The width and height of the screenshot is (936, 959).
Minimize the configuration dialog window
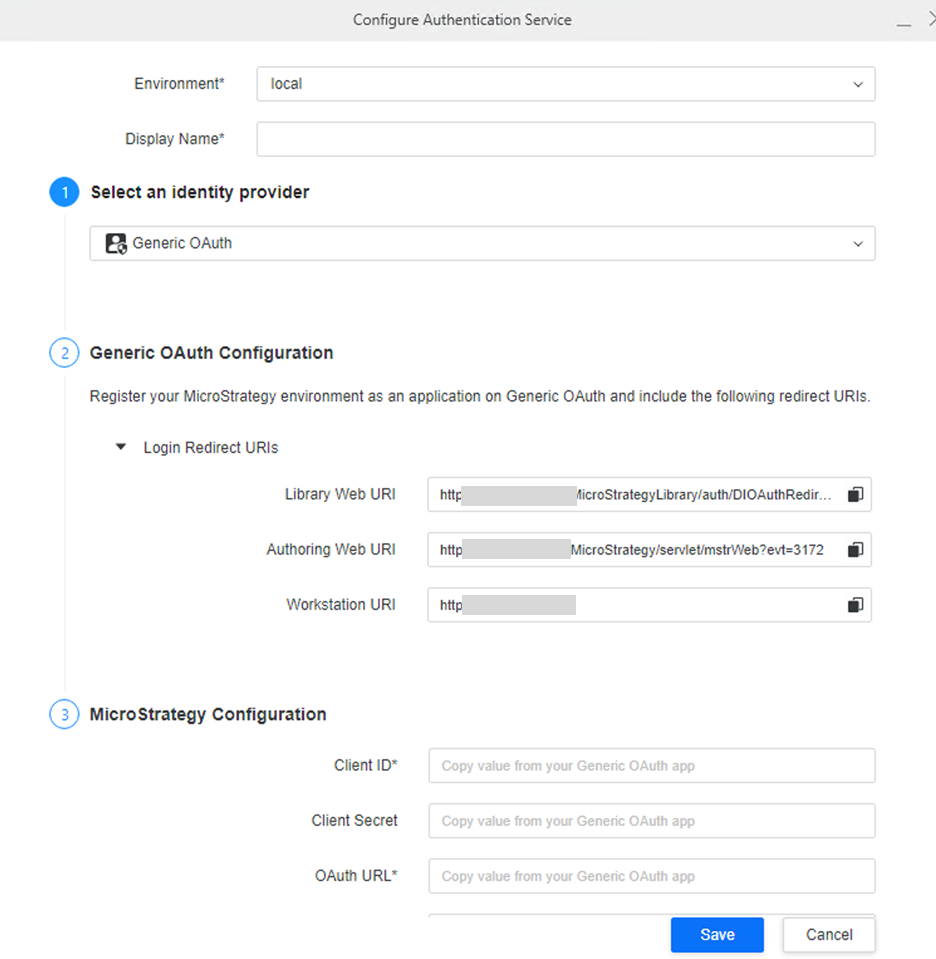click(903, 21)
